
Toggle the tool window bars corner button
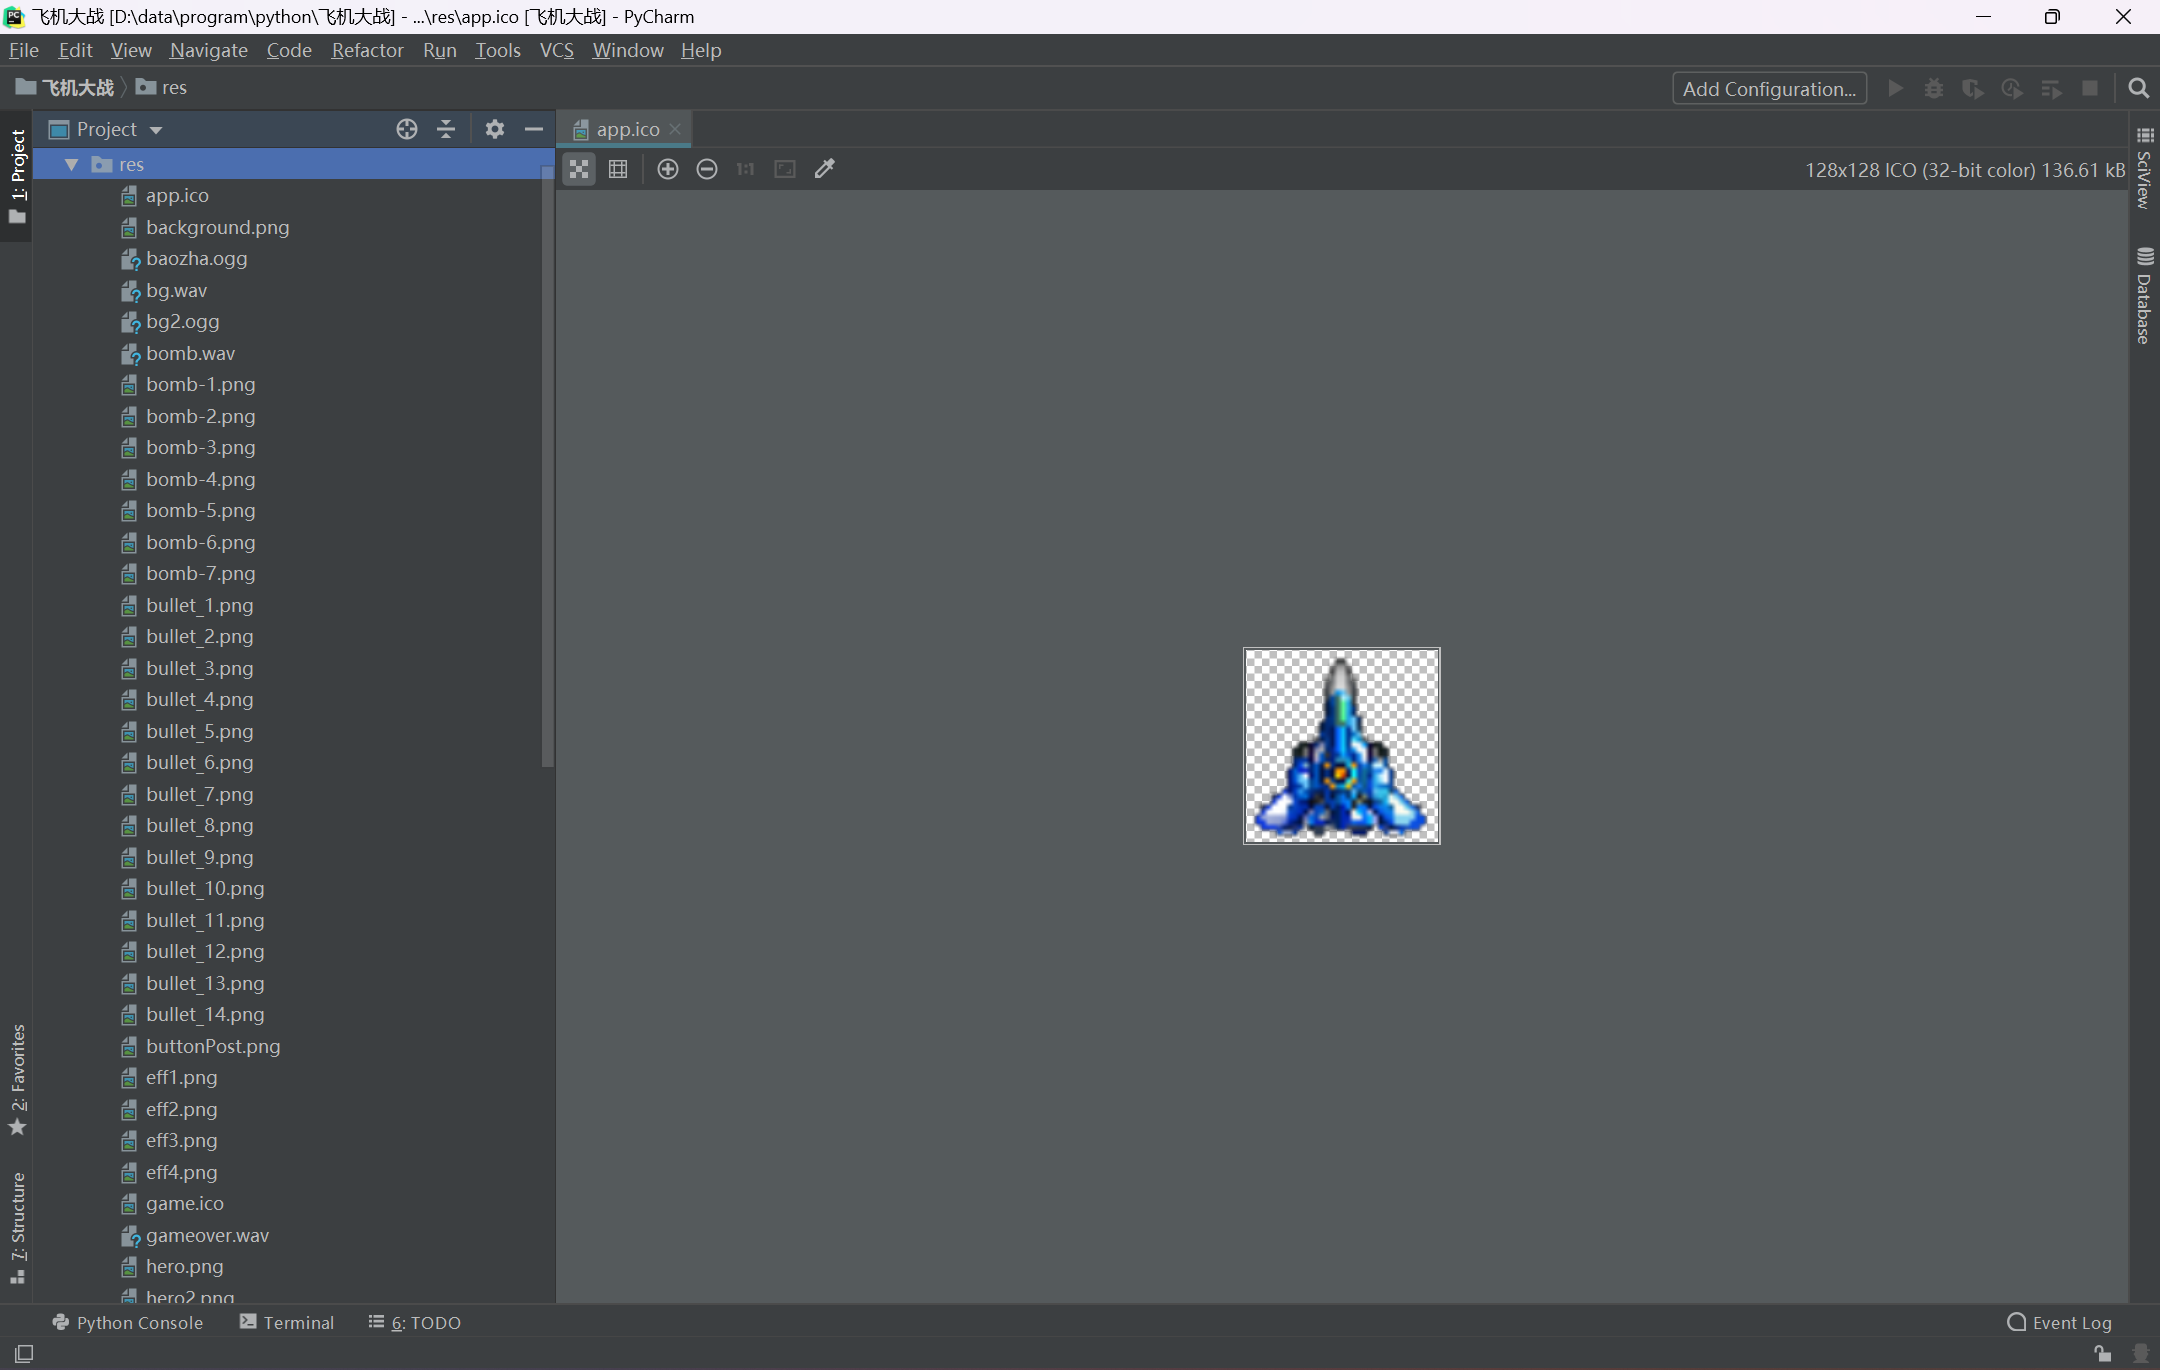[24, 1353]
